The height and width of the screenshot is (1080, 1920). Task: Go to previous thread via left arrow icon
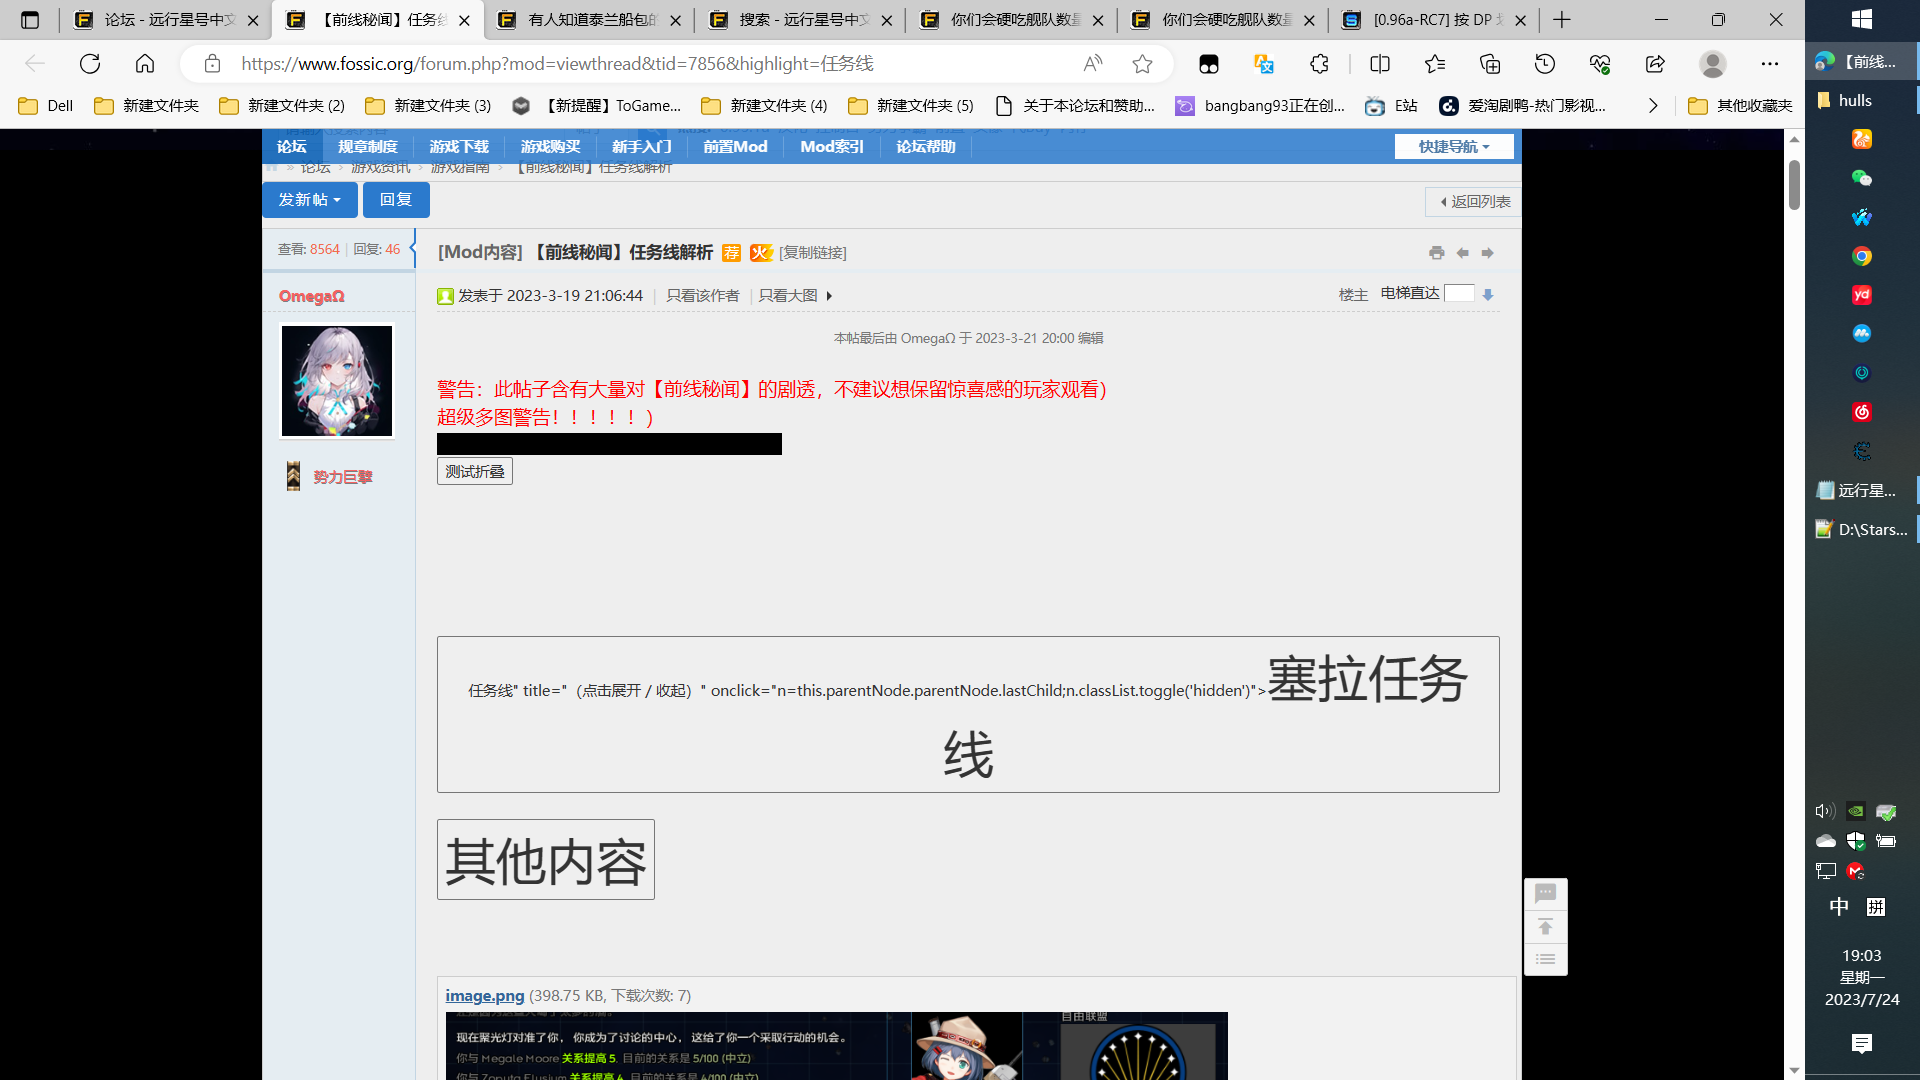1463,253
